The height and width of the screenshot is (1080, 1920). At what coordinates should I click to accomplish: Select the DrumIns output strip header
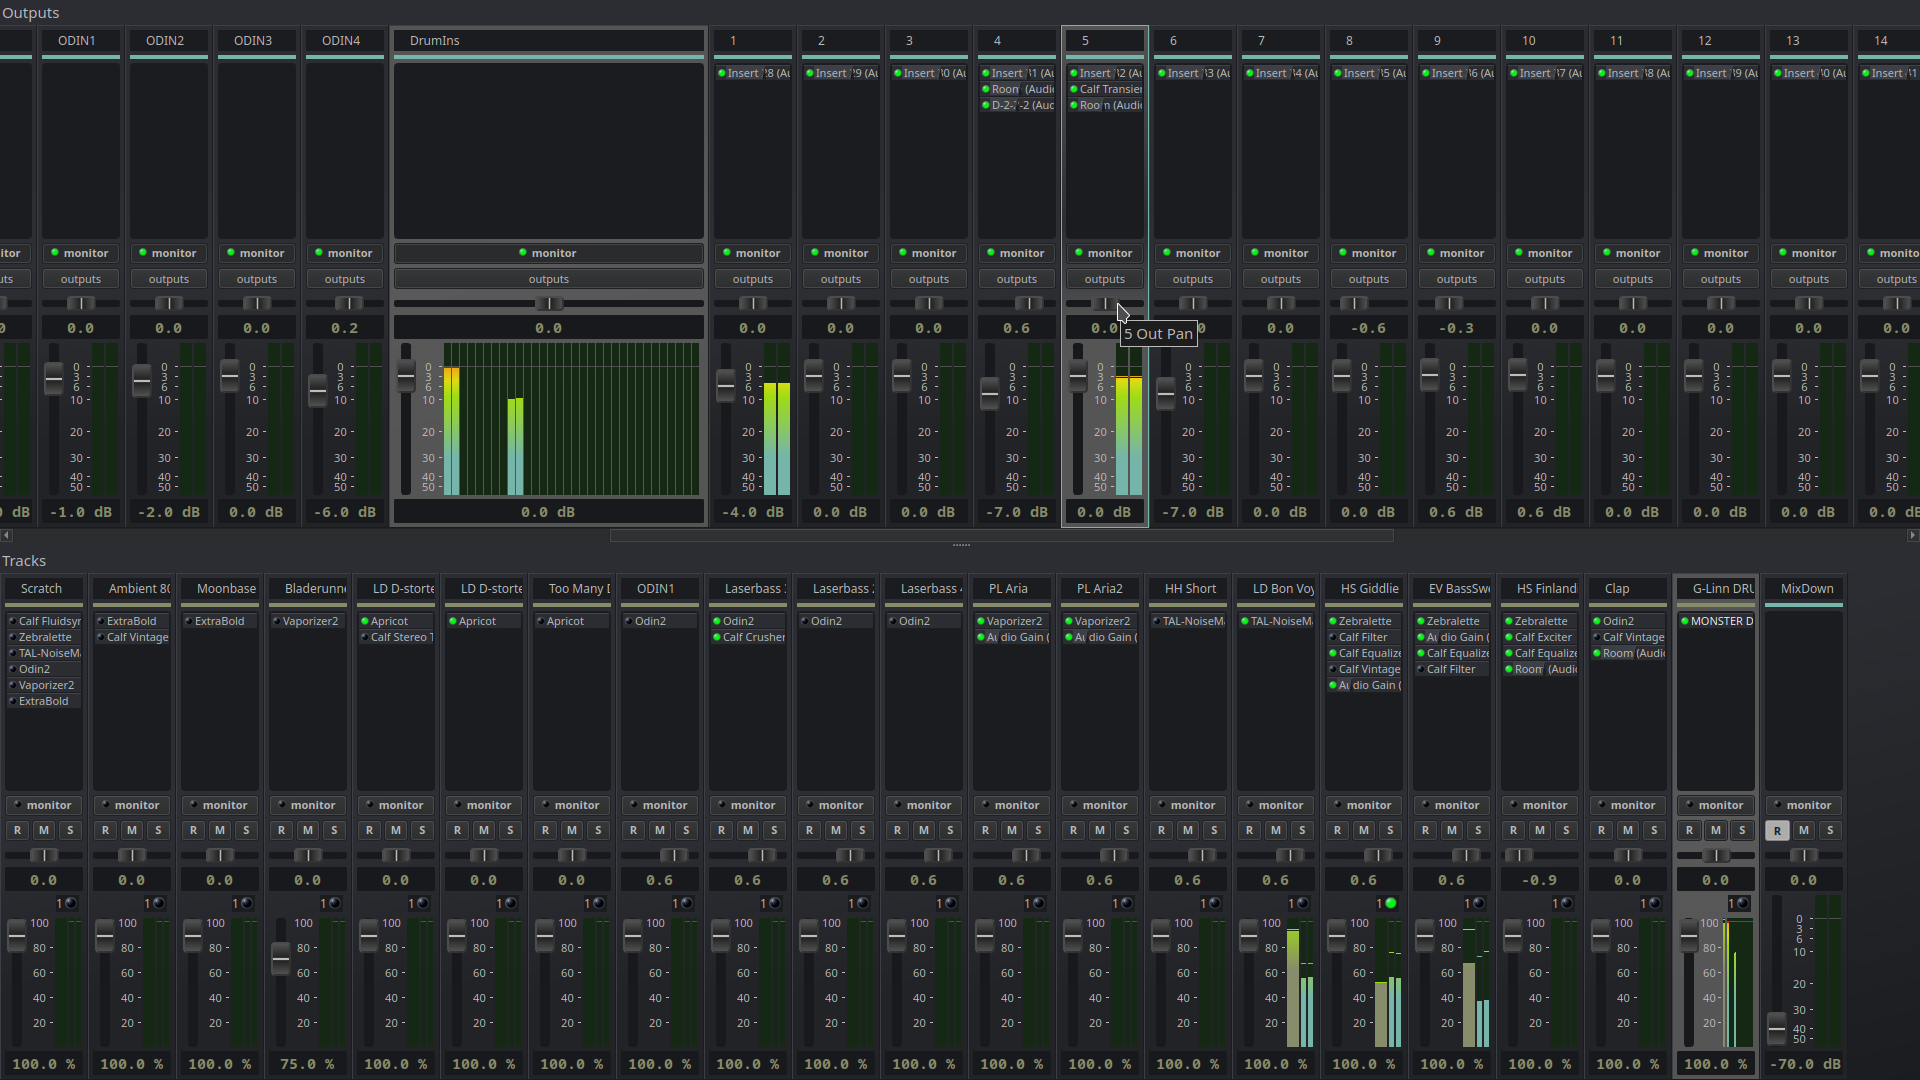[548, 41]
